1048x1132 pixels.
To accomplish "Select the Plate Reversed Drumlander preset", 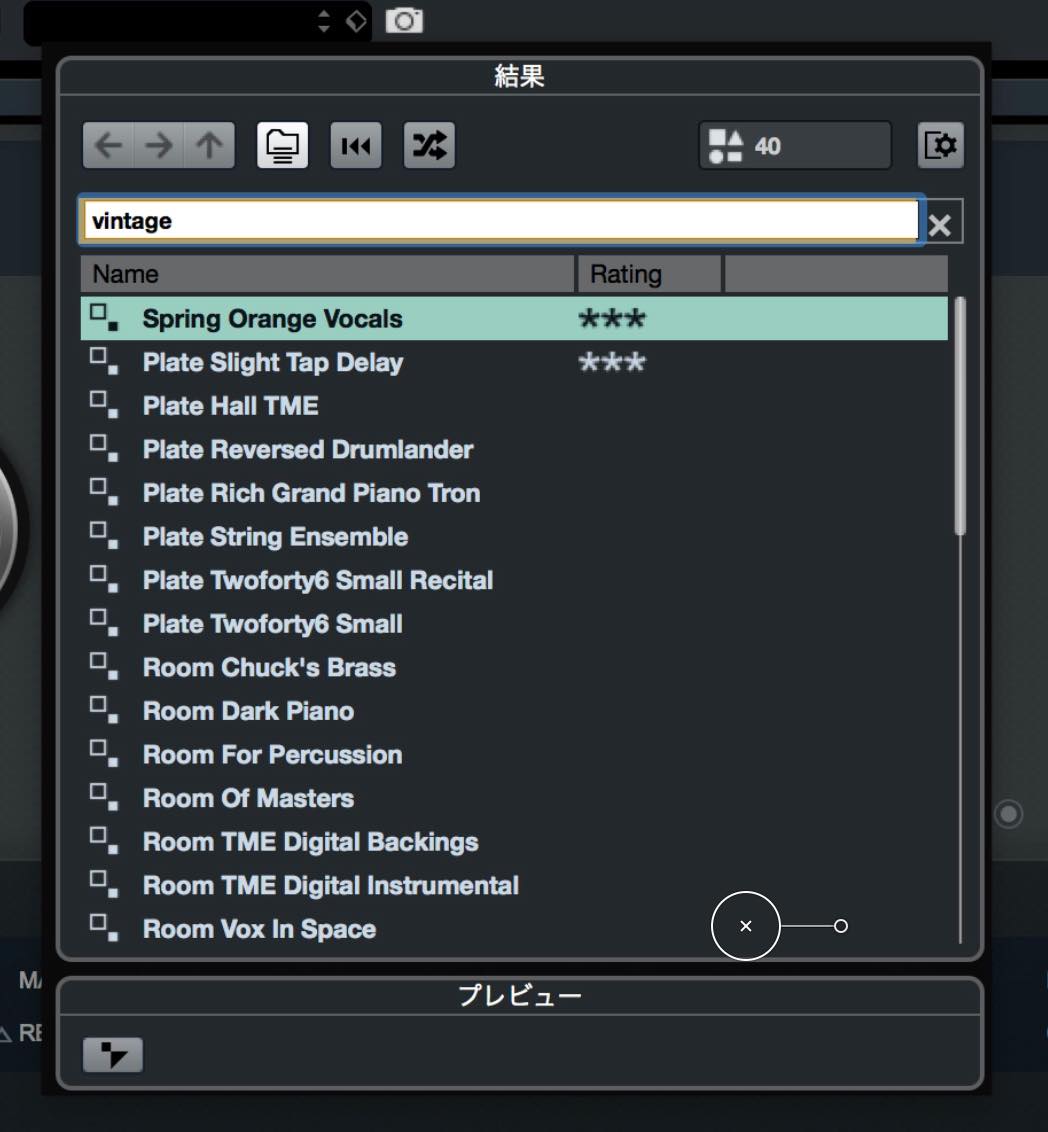I will 514,450.
